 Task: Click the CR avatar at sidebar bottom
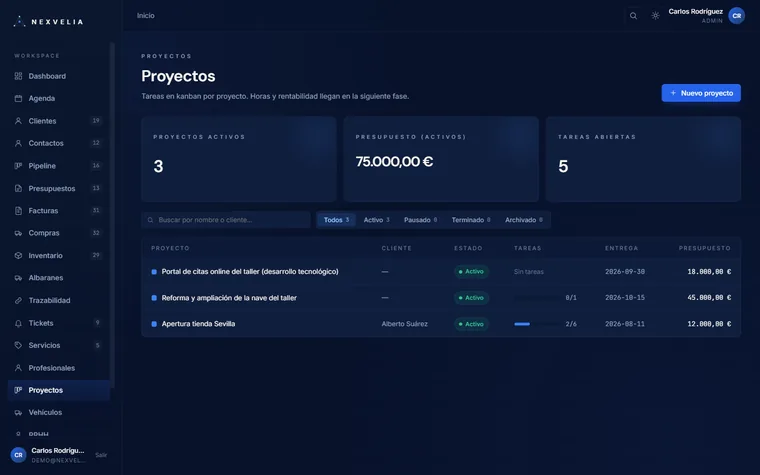[18, 455]
